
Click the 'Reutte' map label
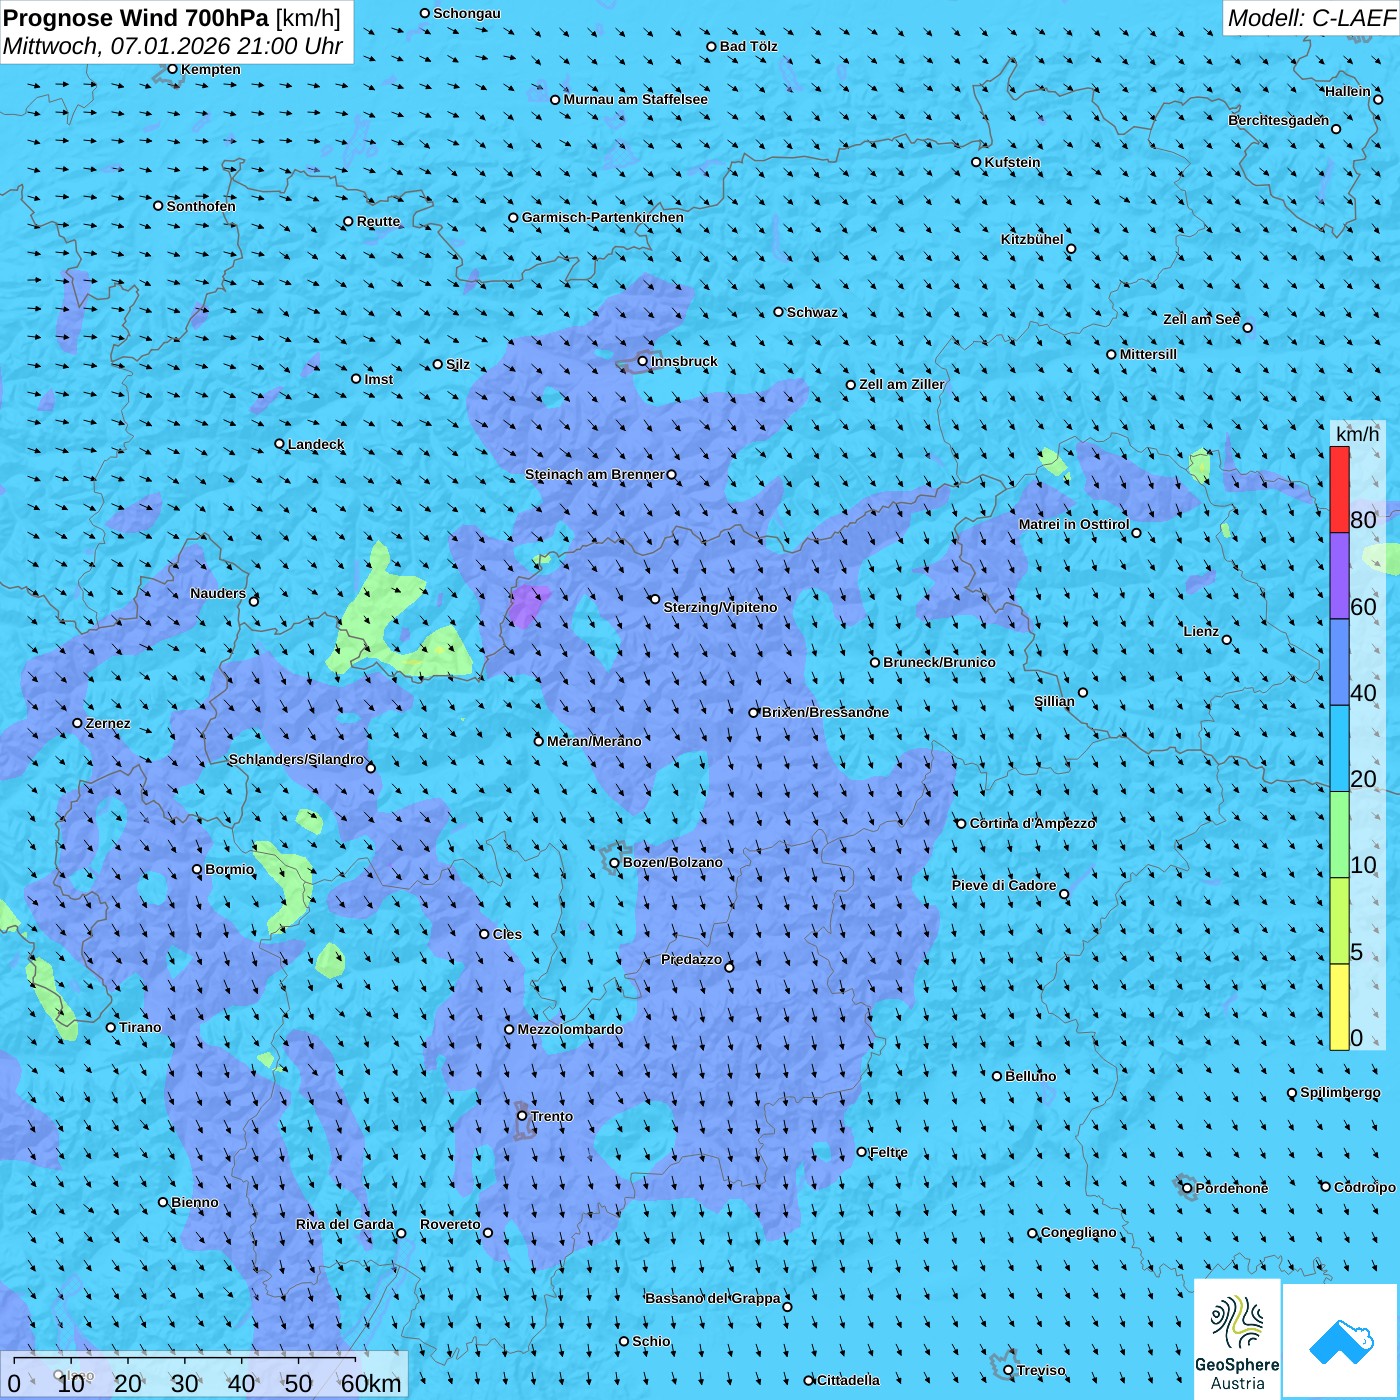click(x=378, y=221)
